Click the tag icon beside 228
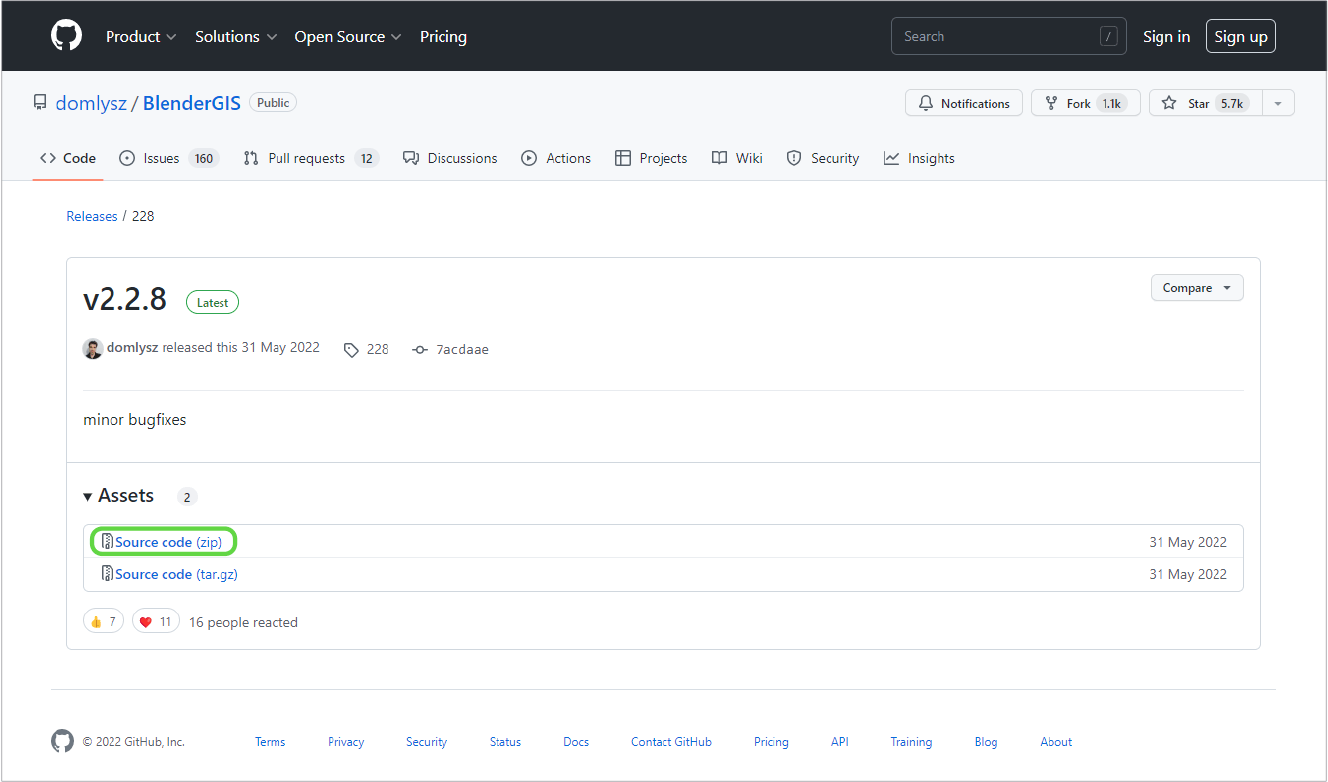This screenshot has height=782, width=1328. [x=351, y=350]
